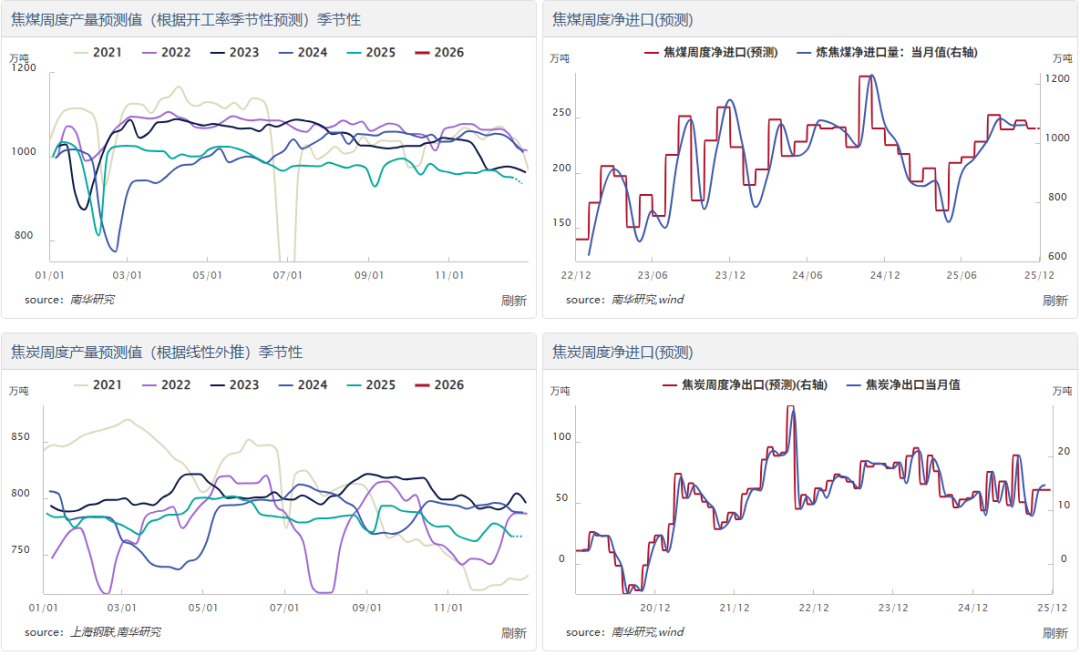Hide 2025 series in coking coal production chart

(x=371, y=53)
